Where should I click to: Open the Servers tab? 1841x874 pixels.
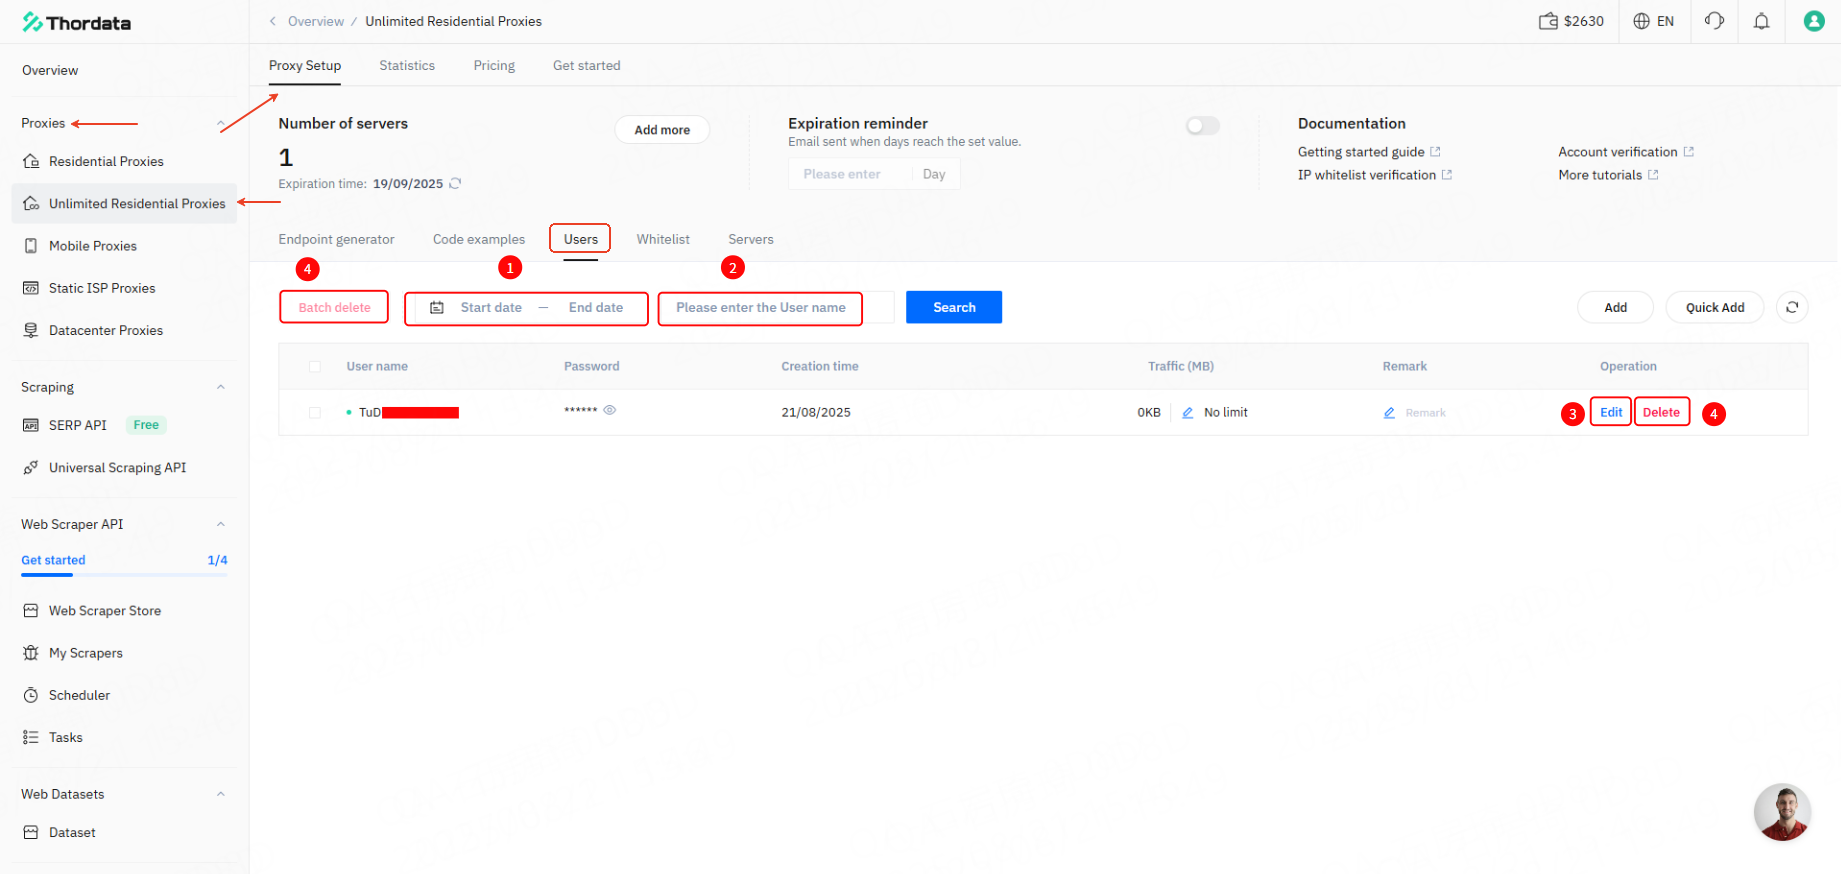751,239
